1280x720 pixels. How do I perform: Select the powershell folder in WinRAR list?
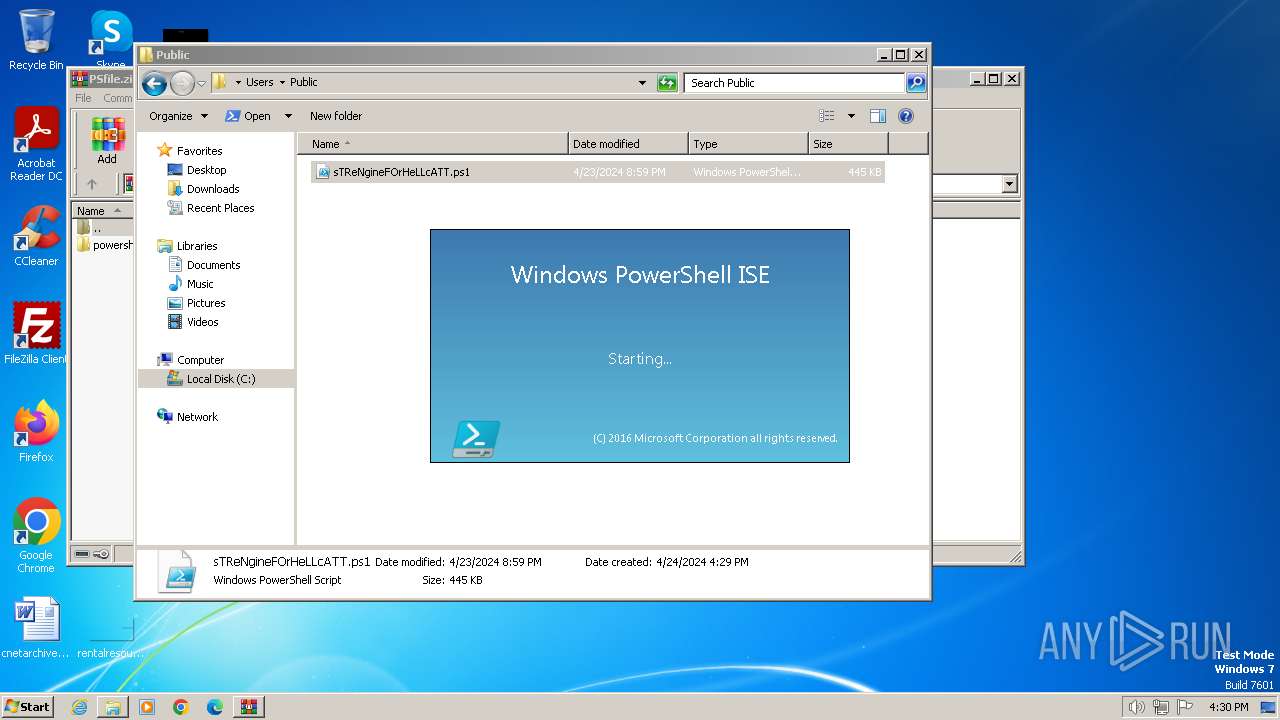point(105,245)
